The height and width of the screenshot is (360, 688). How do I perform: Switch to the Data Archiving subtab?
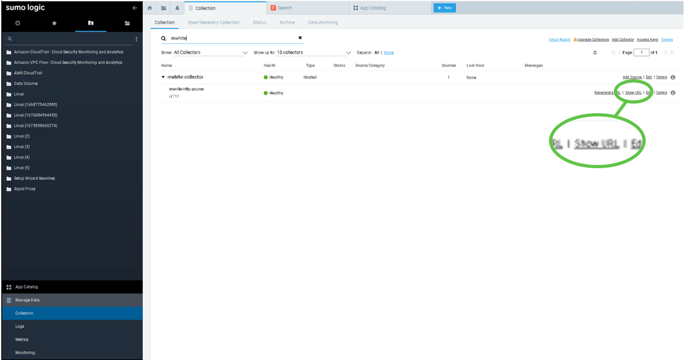pos(322,22)
